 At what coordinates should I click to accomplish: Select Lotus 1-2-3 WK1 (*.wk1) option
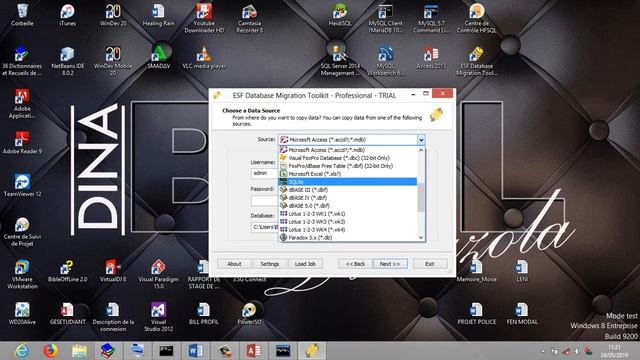click(348, 213)
